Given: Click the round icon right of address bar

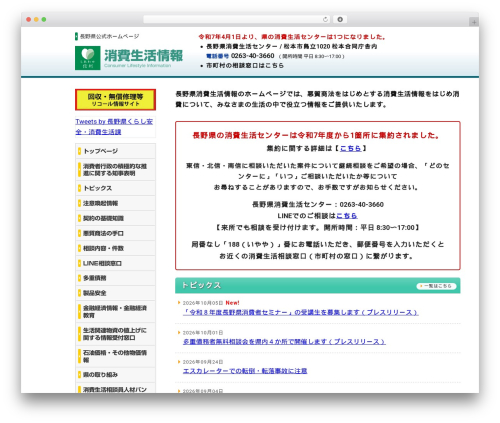Looking at the screenshot, I should tap(340, 20).
